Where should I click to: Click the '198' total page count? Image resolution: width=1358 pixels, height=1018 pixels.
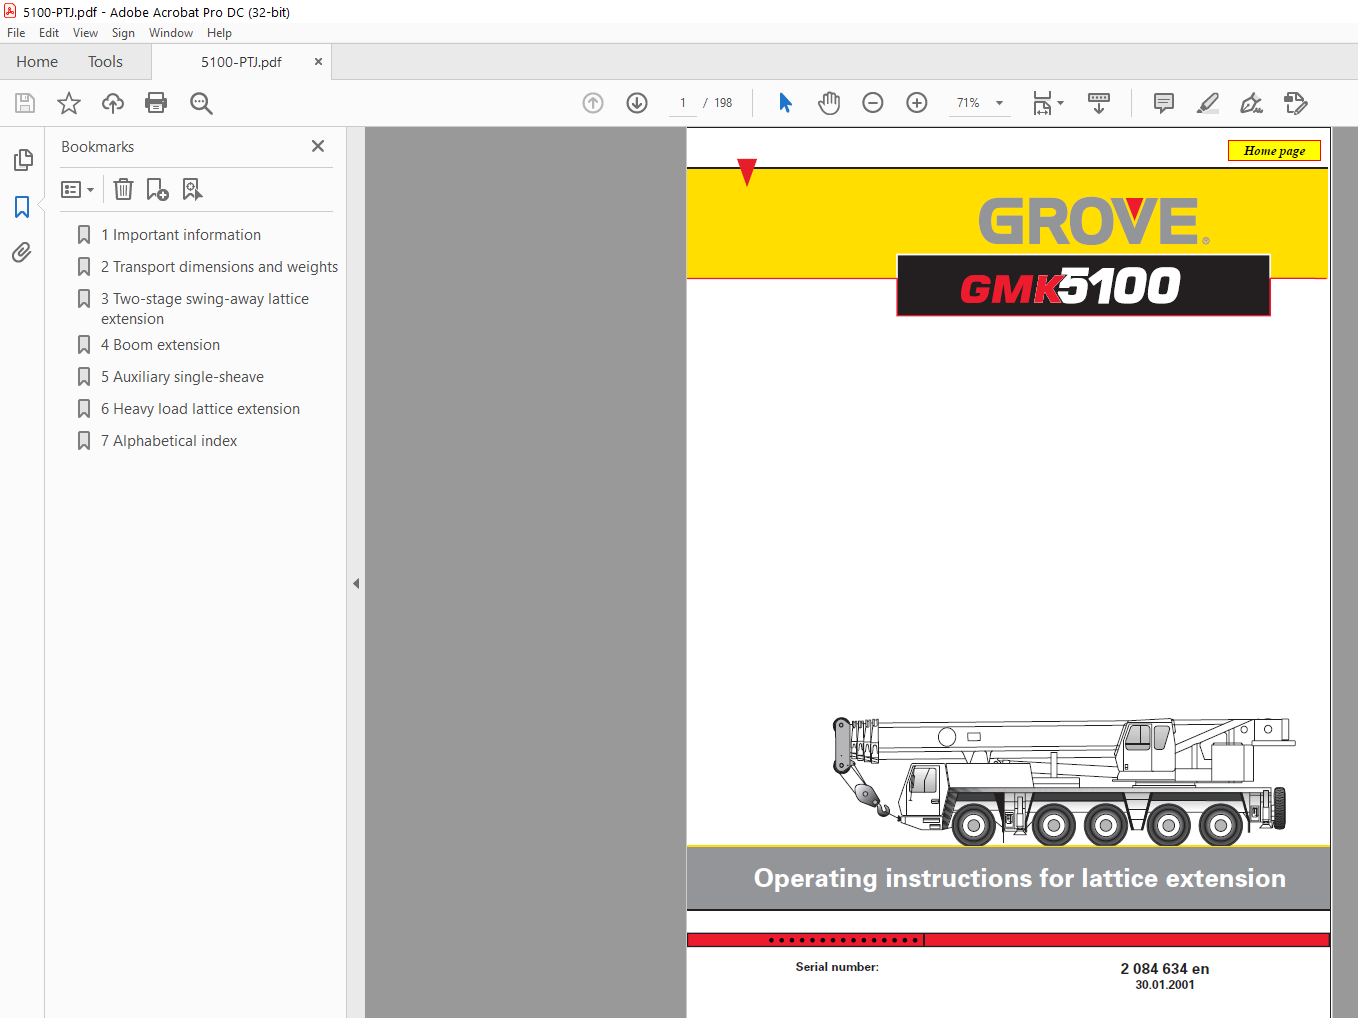(723, 103)
